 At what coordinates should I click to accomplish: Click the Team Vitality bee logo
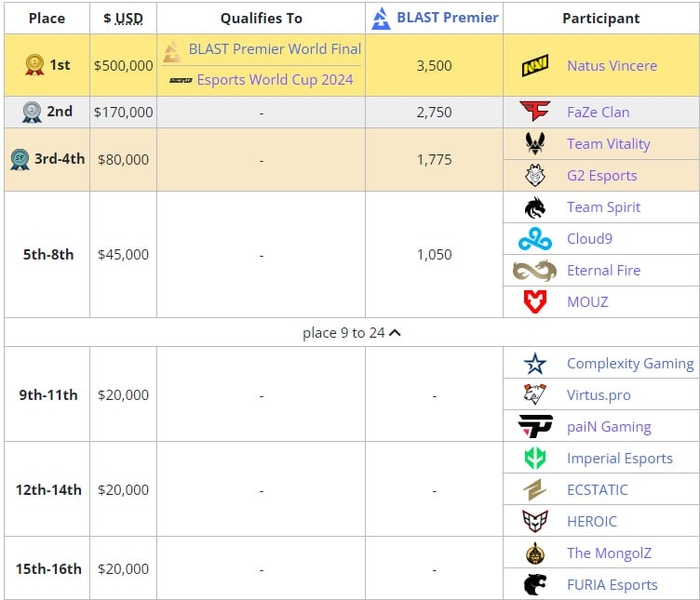pyautogui.click(x=535, y=144)
